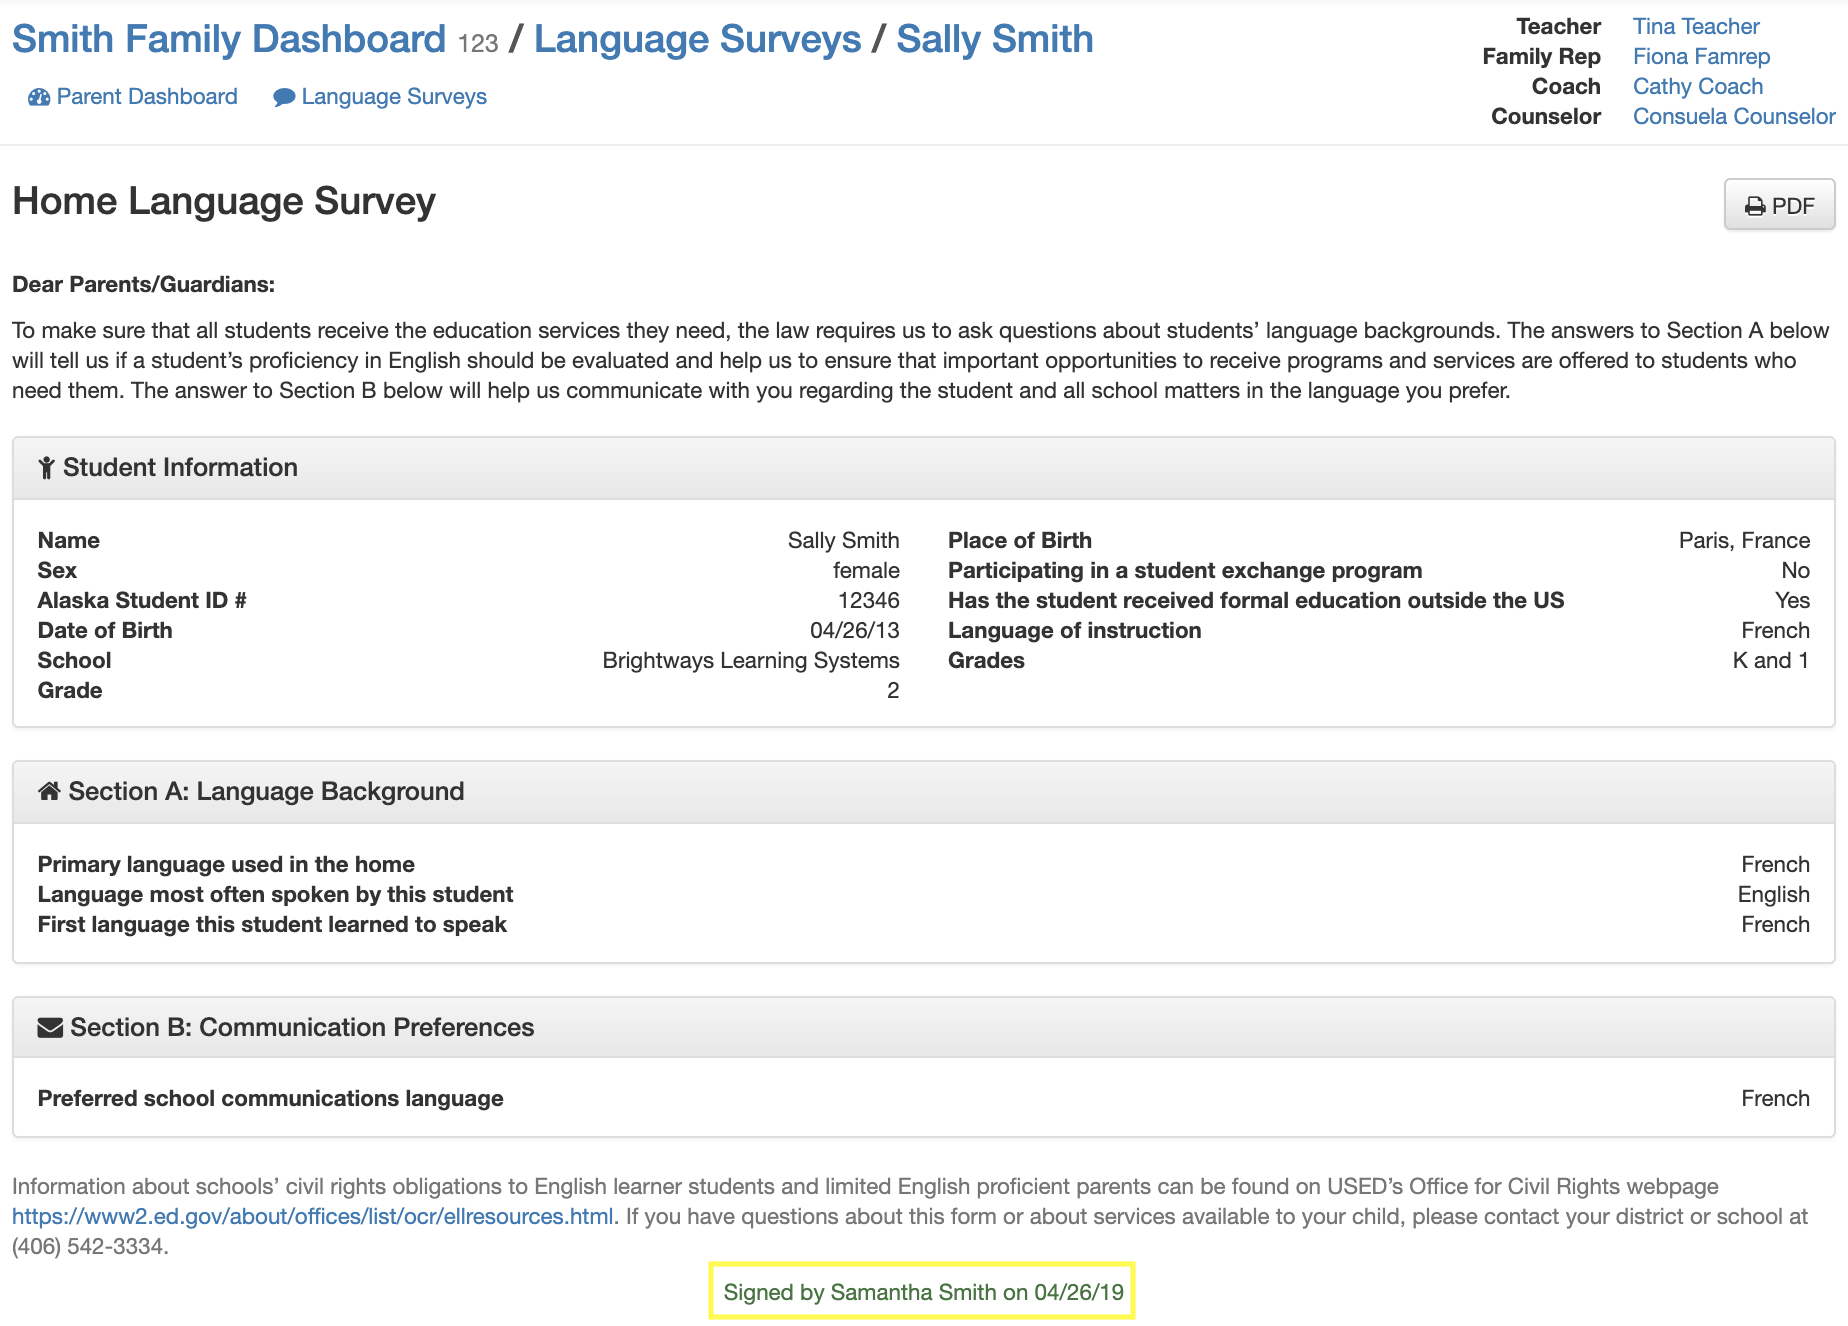Screen dimensions: 1848x1326
Task: Open Consuela Counselor profile link
Action: [x=1734, y=117]
